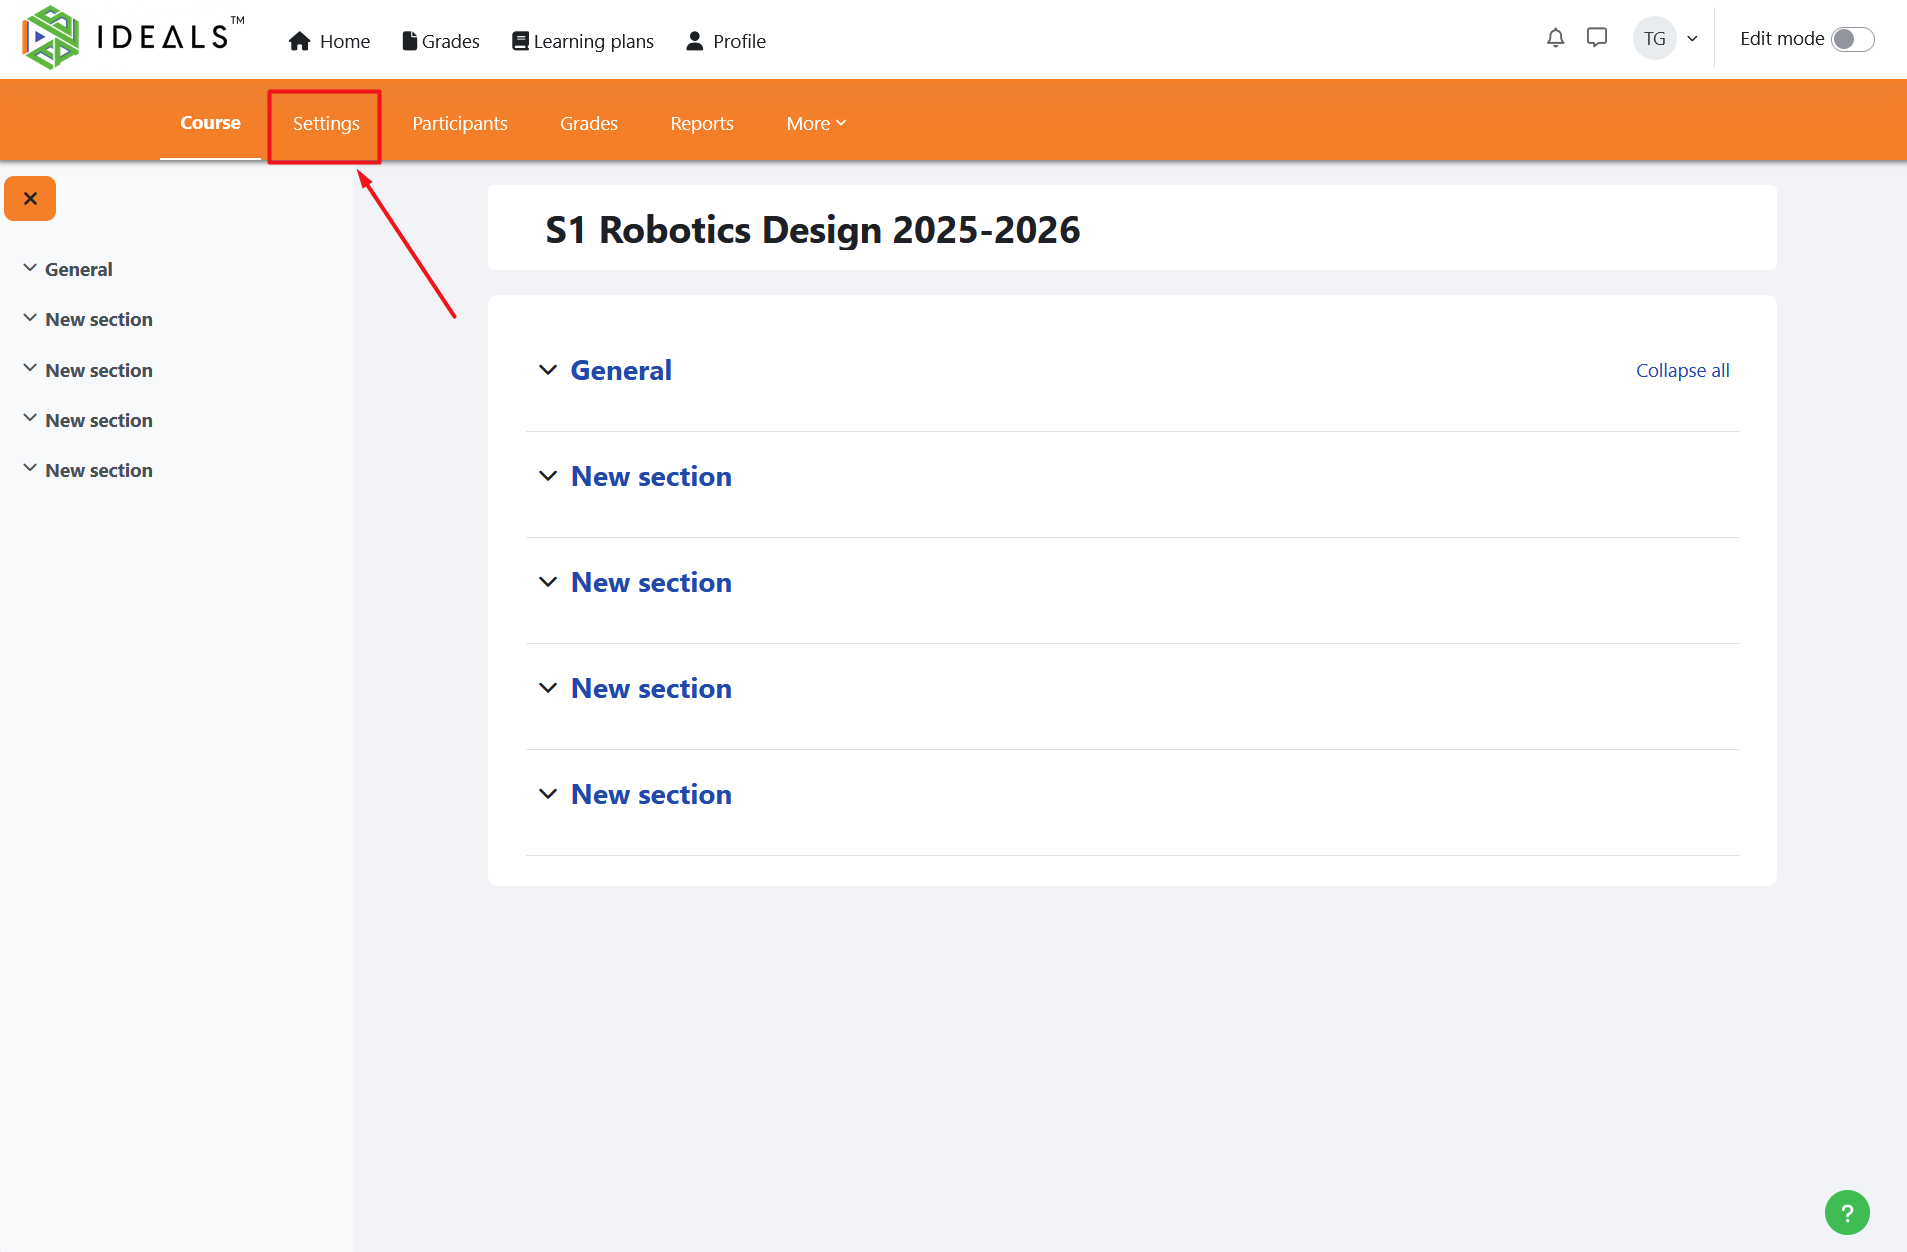Screen dimensions: 1907x1252
Task: Click the TG user avatar
Action: coord(1654,39)
